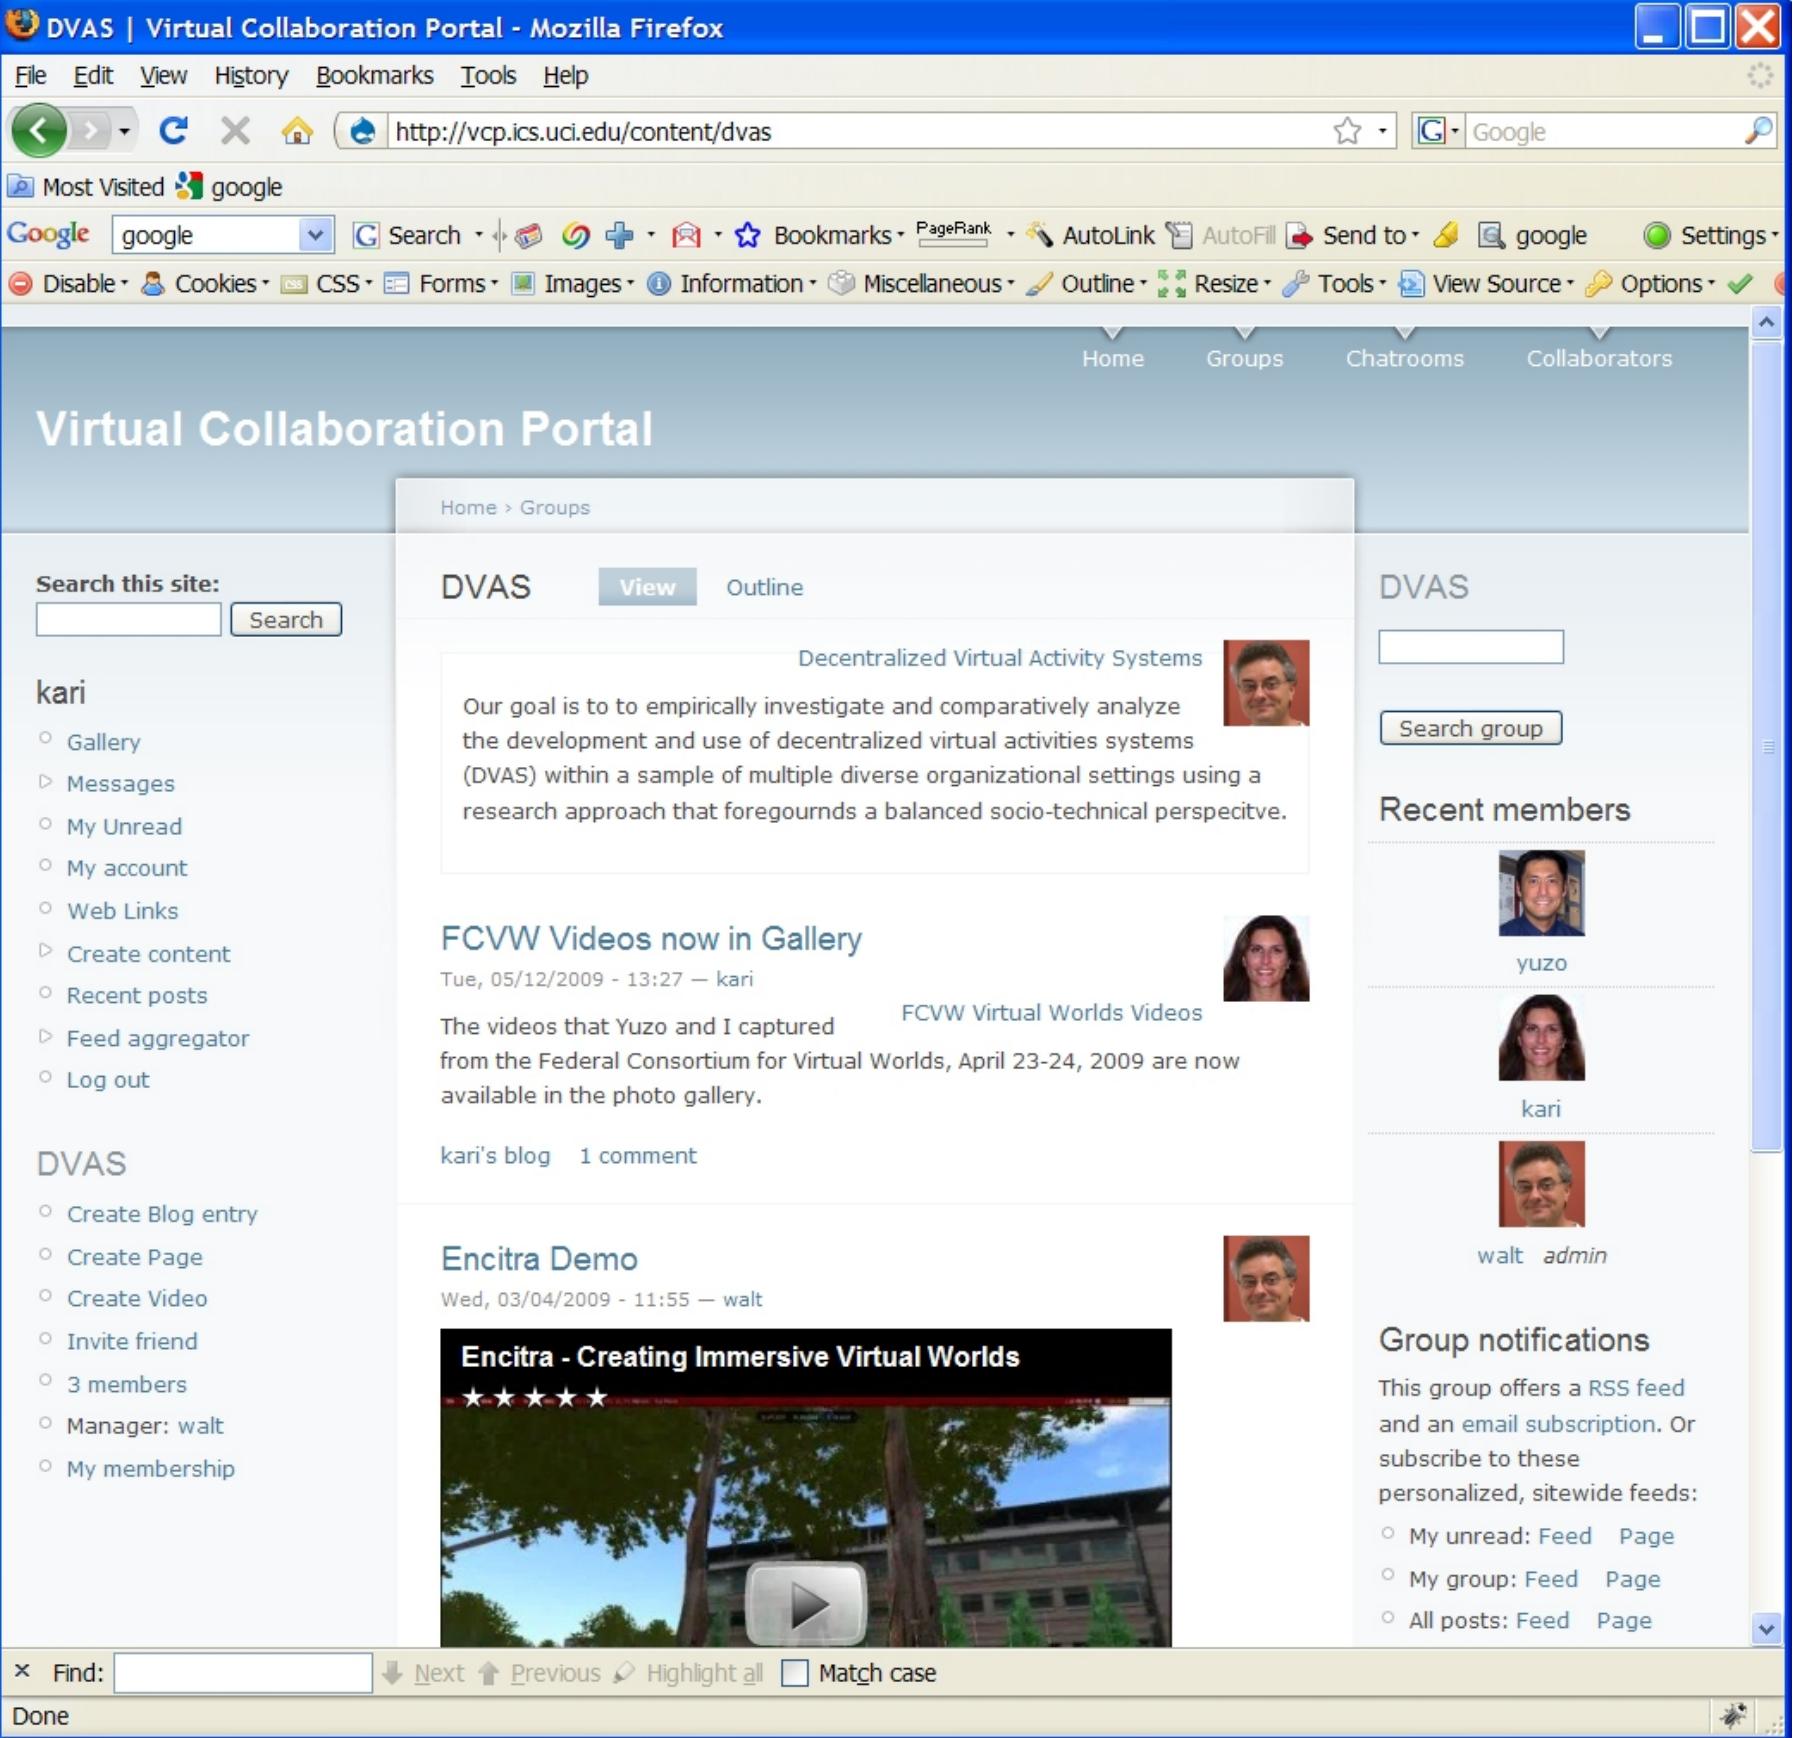Click the mail envelope icon in Google toolbar
The width and height of the screenshot is (1804, 1738).
coord(687,235)
